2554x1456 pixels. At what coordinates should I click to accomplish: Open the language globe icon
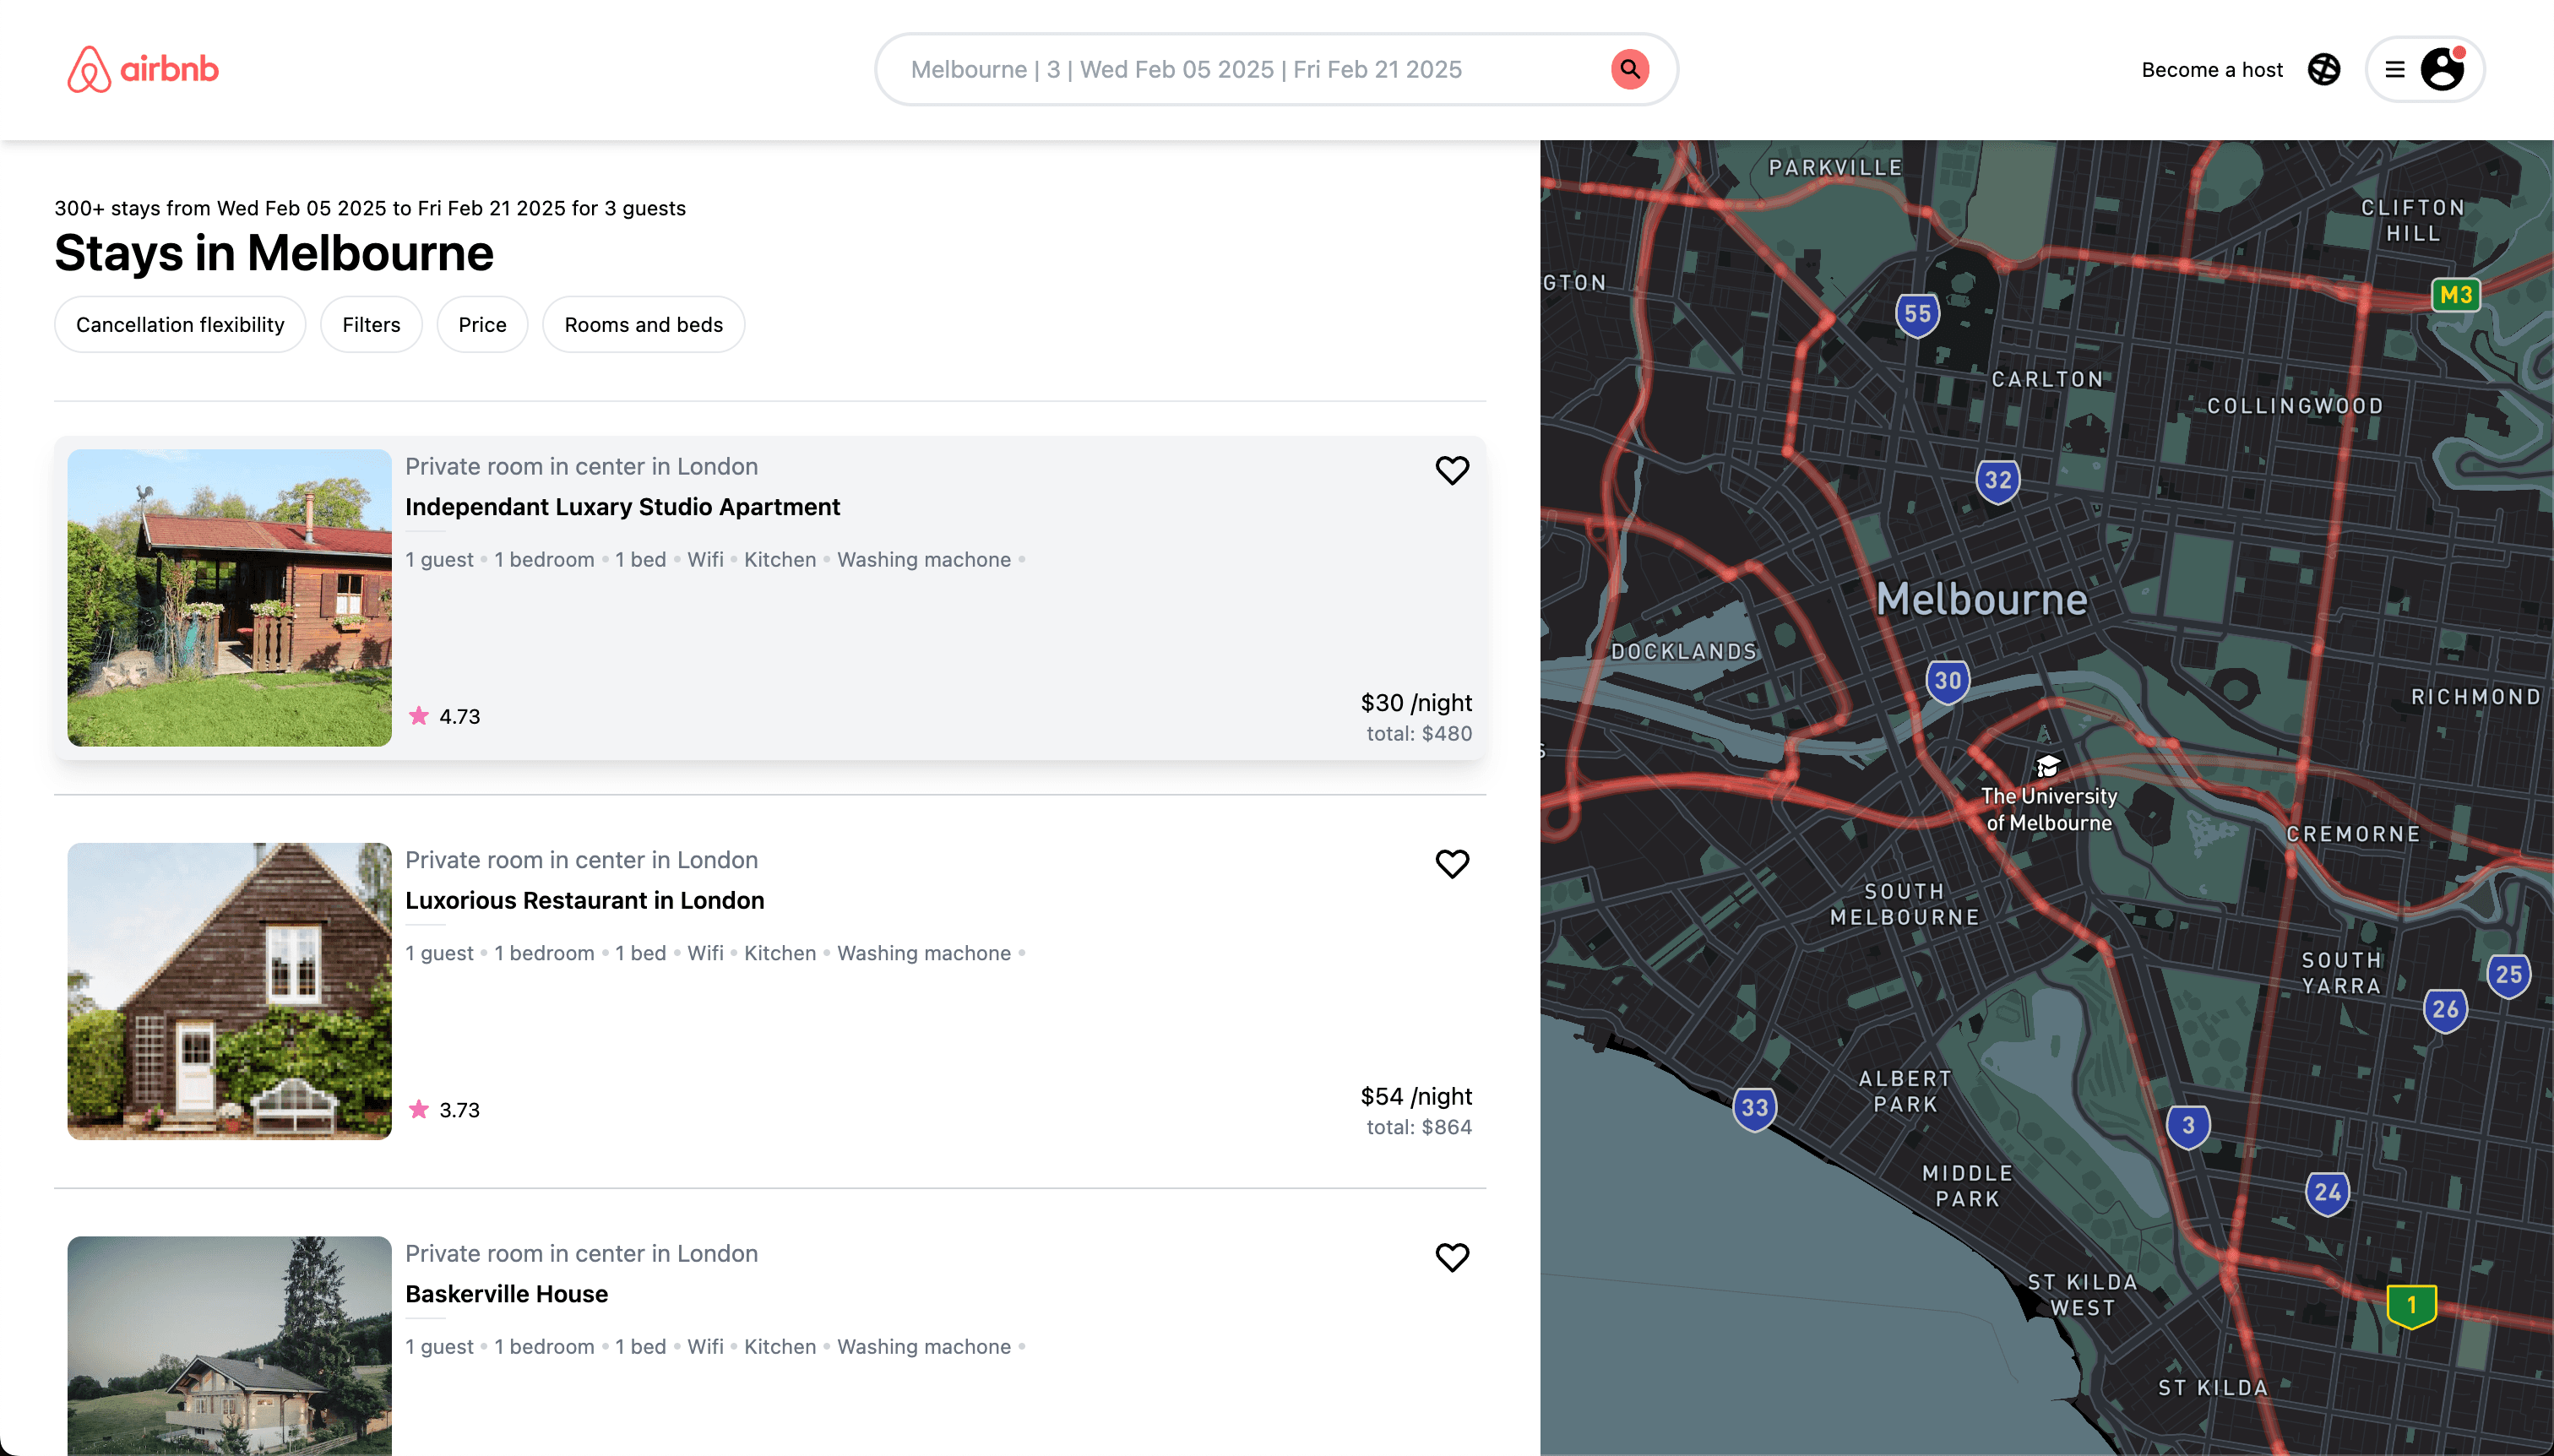[2323, 69]
